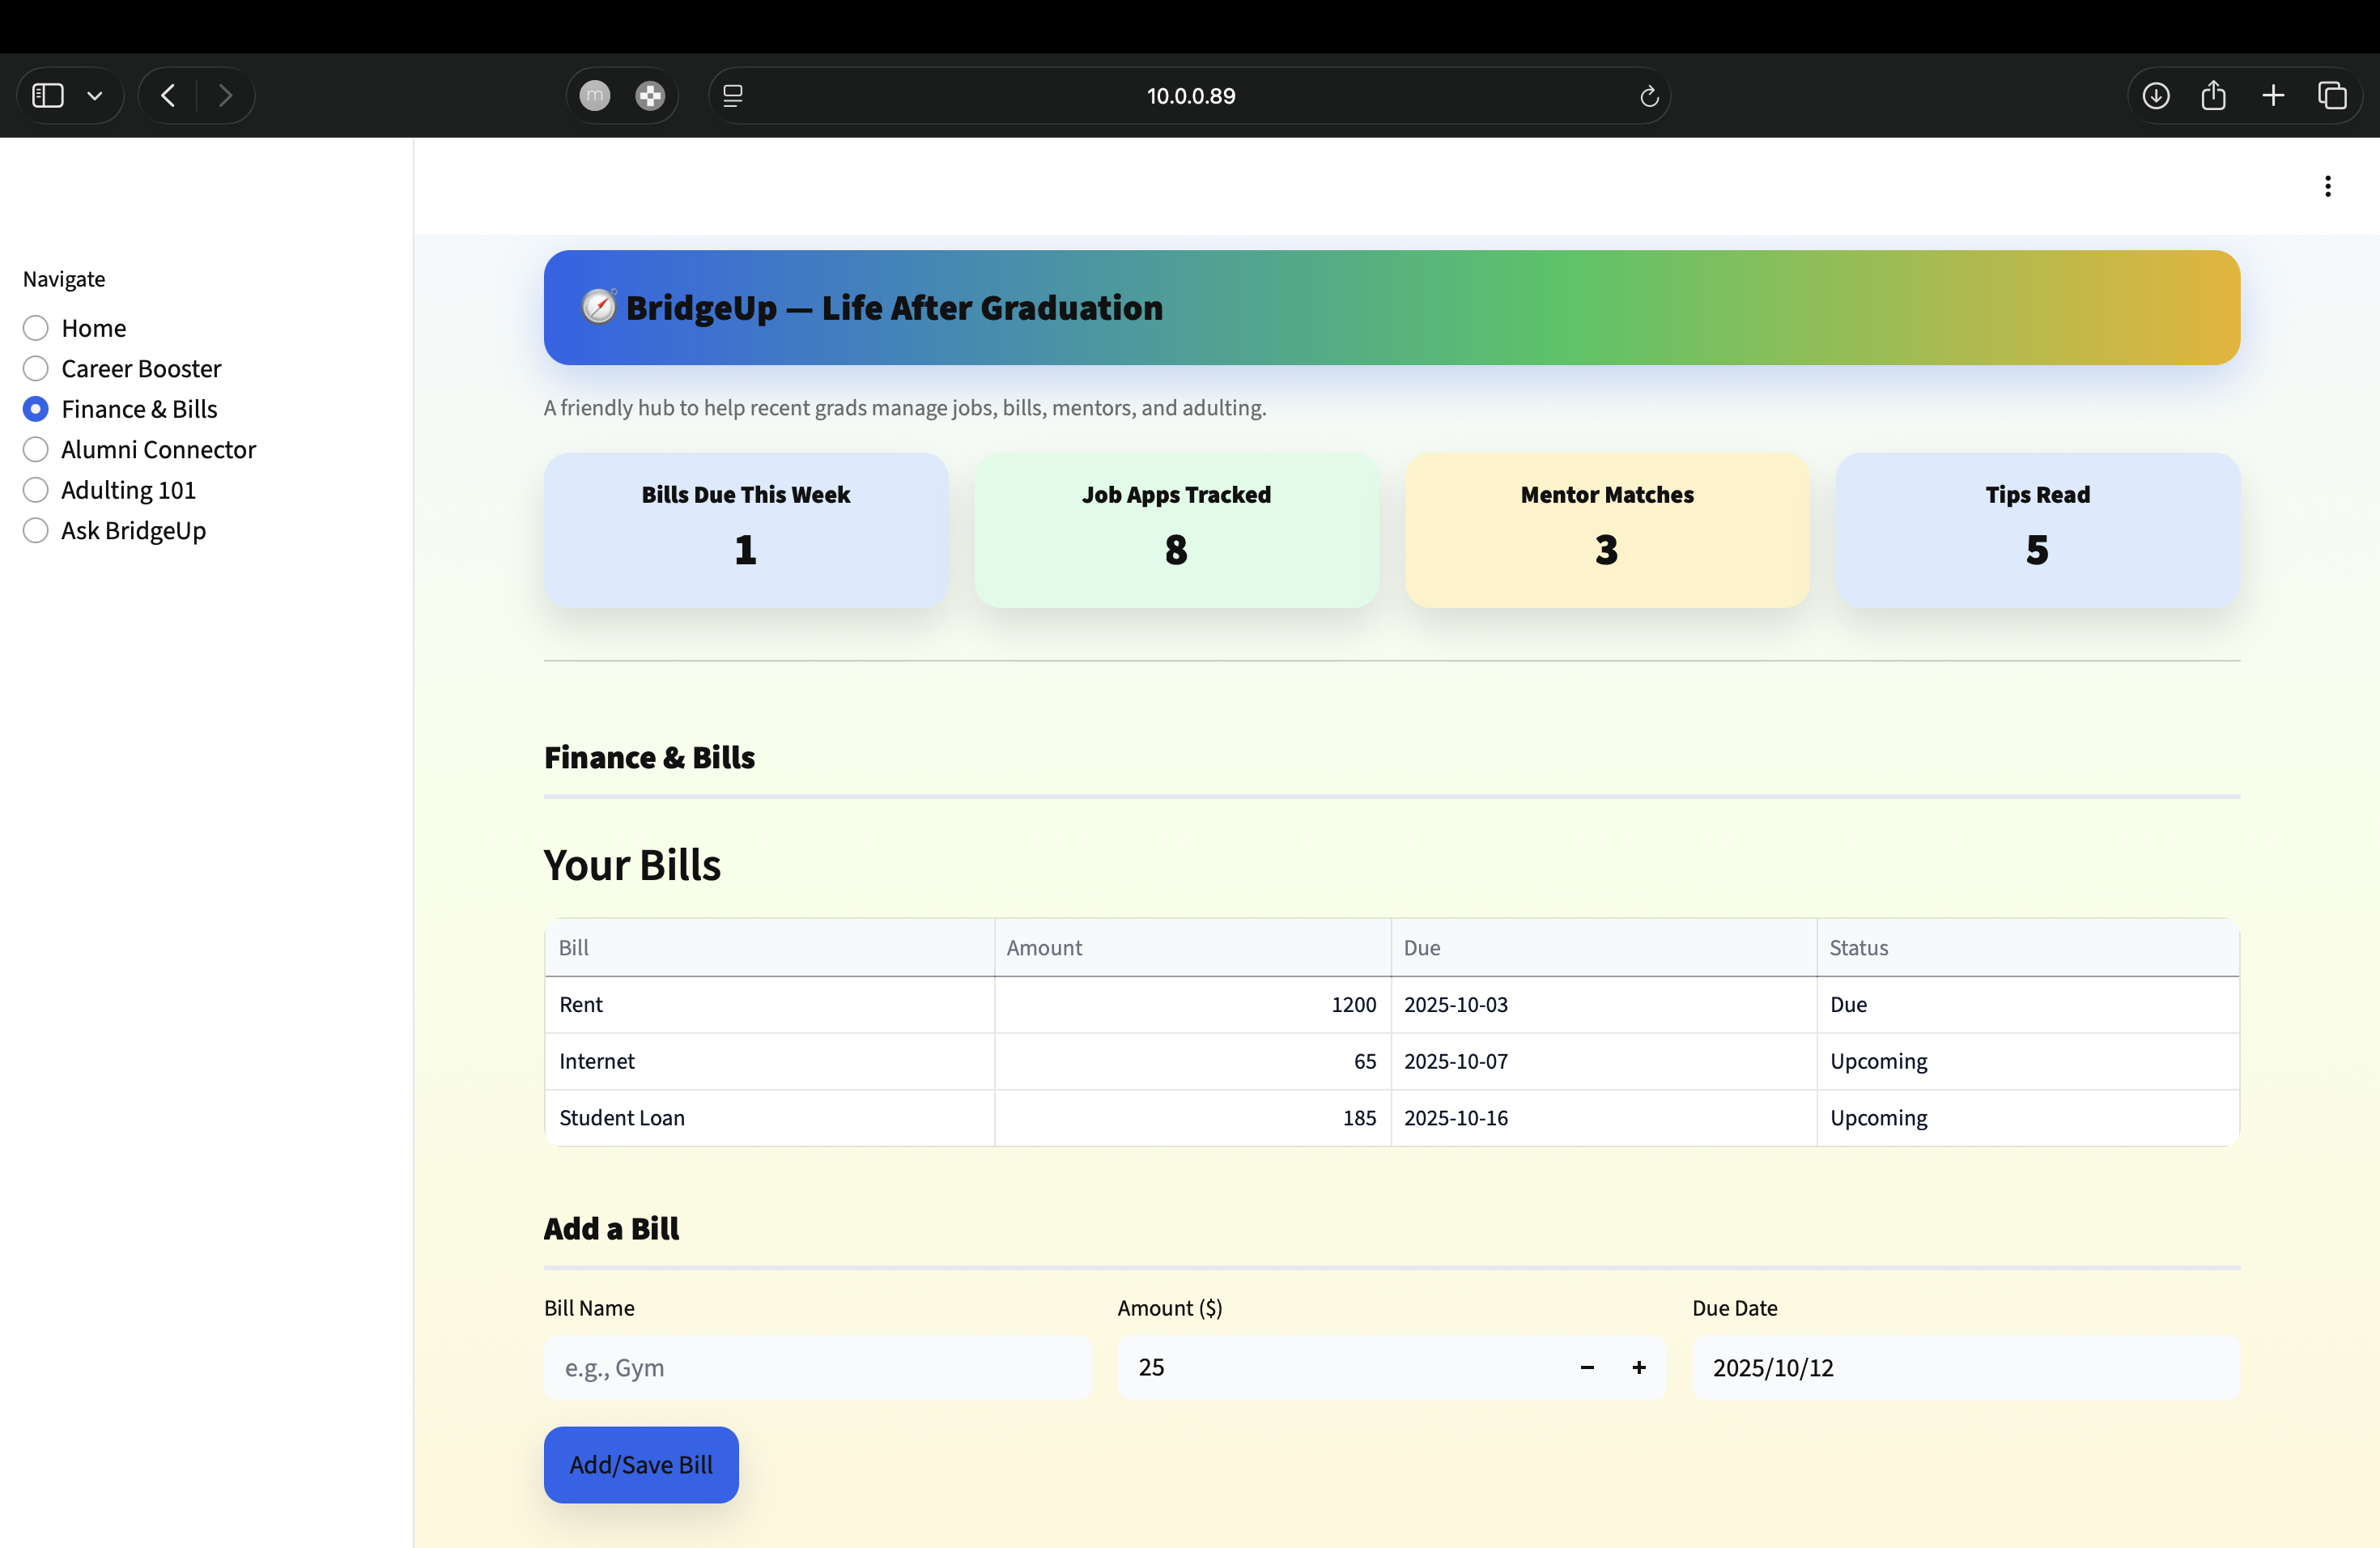Screen dimensions: 2380x1548
Task: Open the Due Date picker field
Action: 1964,1367
